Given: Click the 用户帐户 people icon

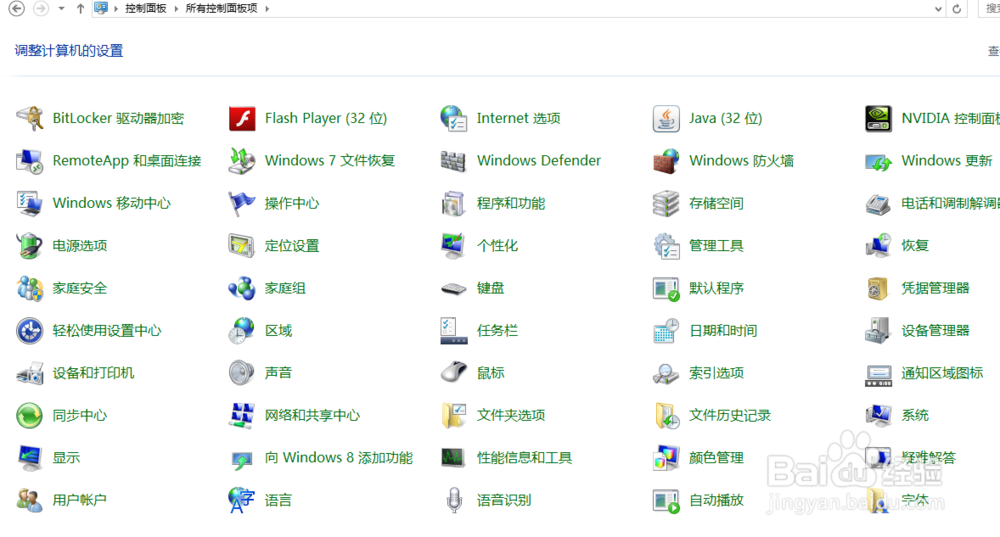Looking at the screenshot, I should coord(29,500).
